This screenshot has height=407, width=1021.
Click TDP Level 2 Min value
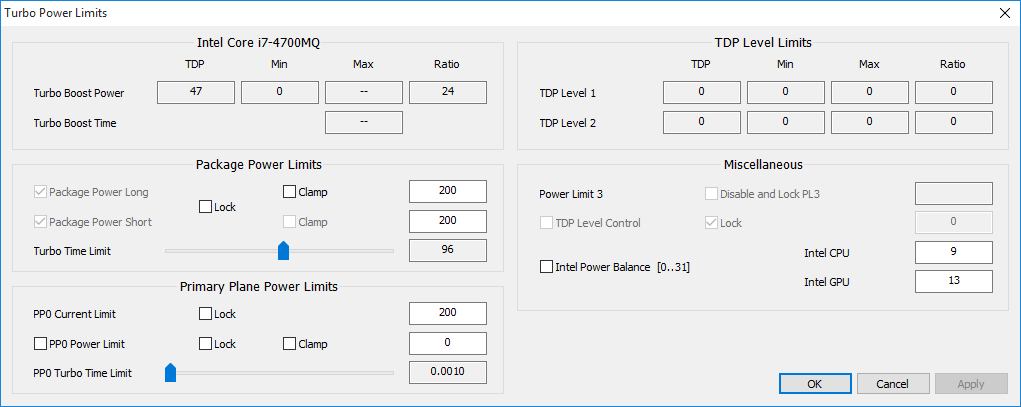pyautogui.click(x=786, y=122)
